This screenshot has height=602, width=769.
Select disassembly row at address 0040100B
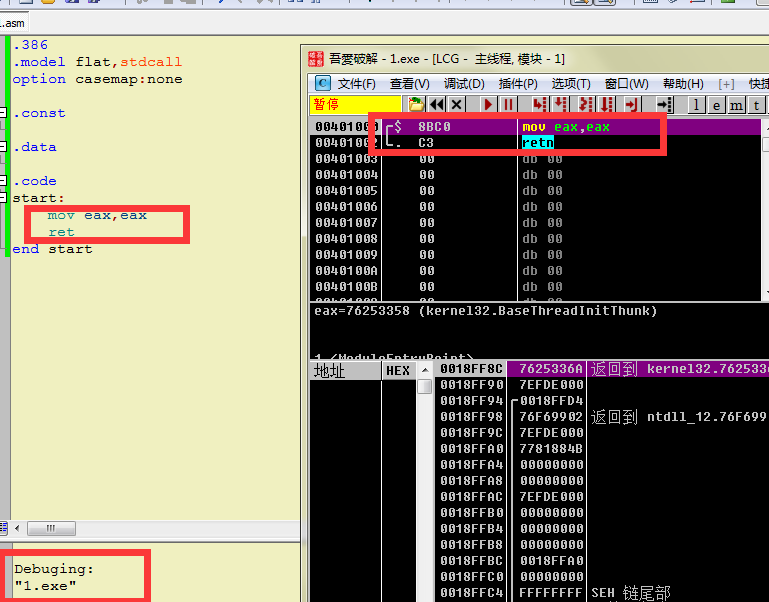[x=537, y=287]
